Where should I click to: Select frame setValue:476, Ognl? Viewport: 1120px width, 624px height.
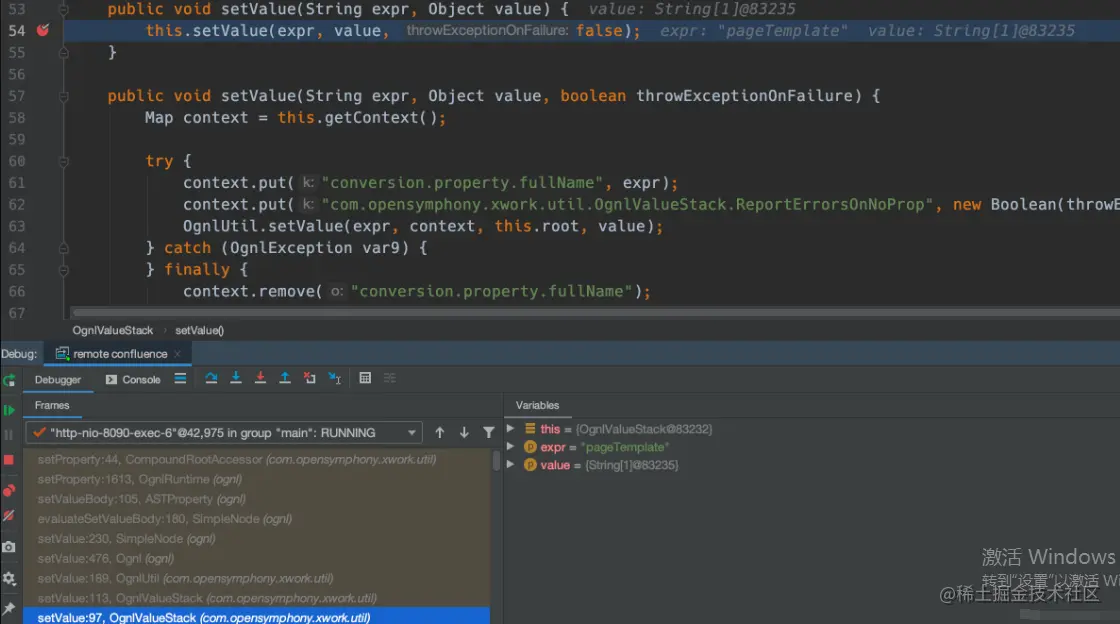pos(257,558)
